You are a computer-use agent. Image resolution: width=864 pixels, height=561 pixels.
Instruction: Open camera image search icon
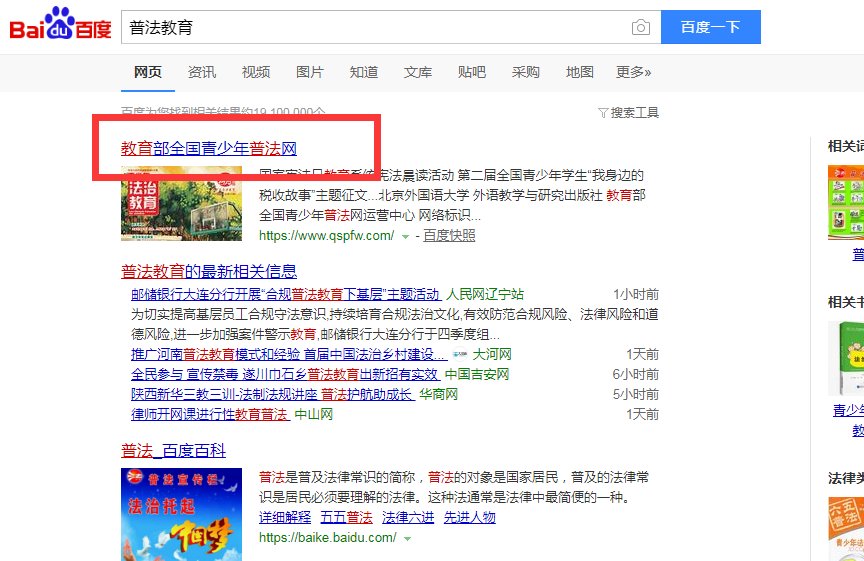[x=640, y=27]
